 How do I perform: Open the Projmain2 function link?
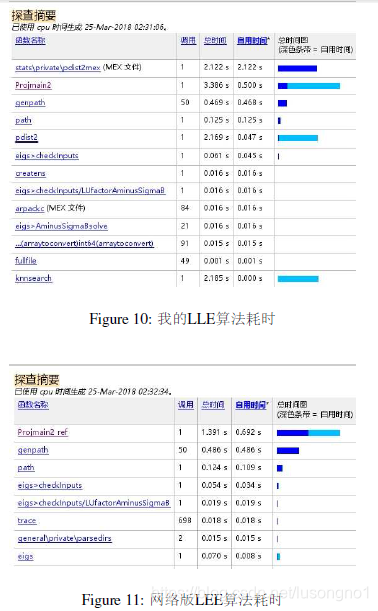click(33, 85)
